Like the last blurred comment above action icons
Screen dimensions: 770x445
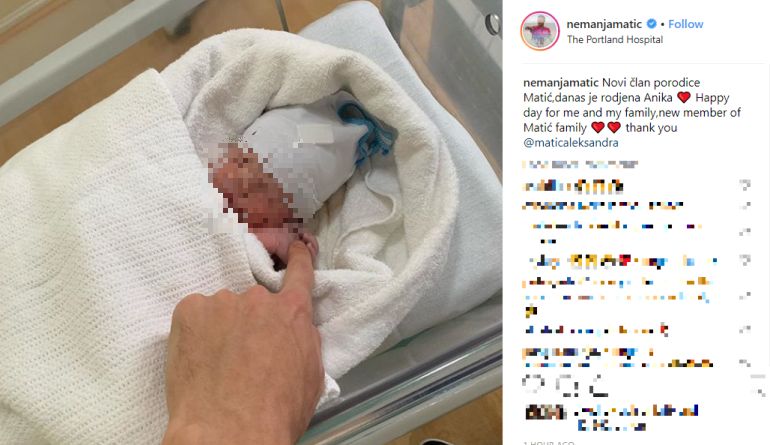[745, 363]
